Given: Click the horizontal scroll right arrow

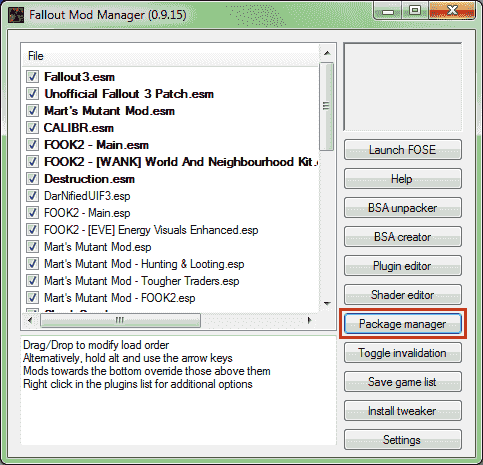Looking at the screenshot, I should [309, 320].
